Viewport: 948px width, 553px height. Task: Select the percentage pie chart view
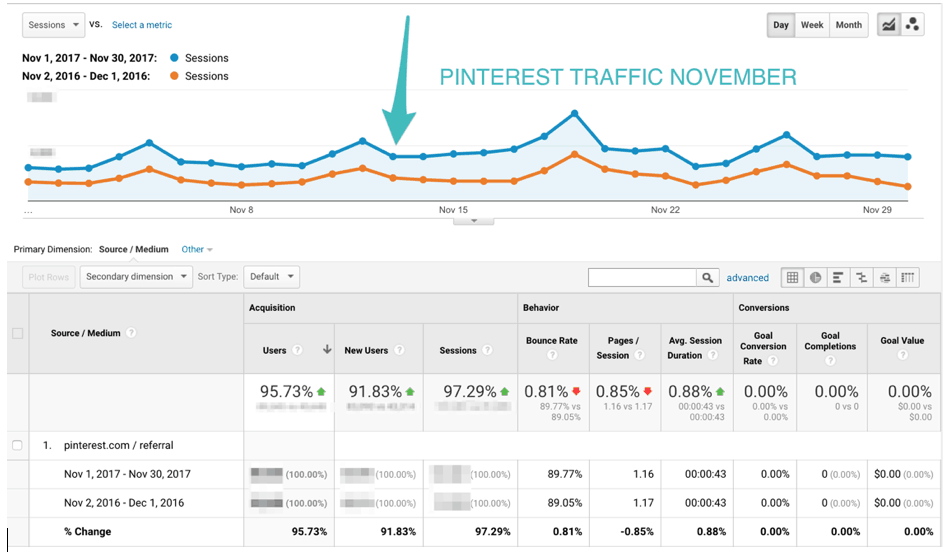pyautogui.click(x=815, y=277)
